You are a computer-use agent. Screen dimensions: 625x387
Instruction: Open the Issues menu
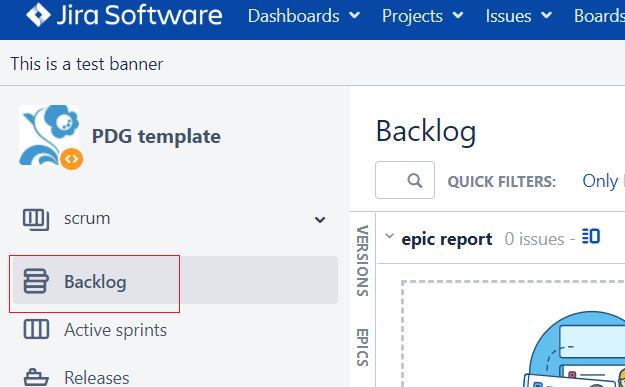[519, 16]
